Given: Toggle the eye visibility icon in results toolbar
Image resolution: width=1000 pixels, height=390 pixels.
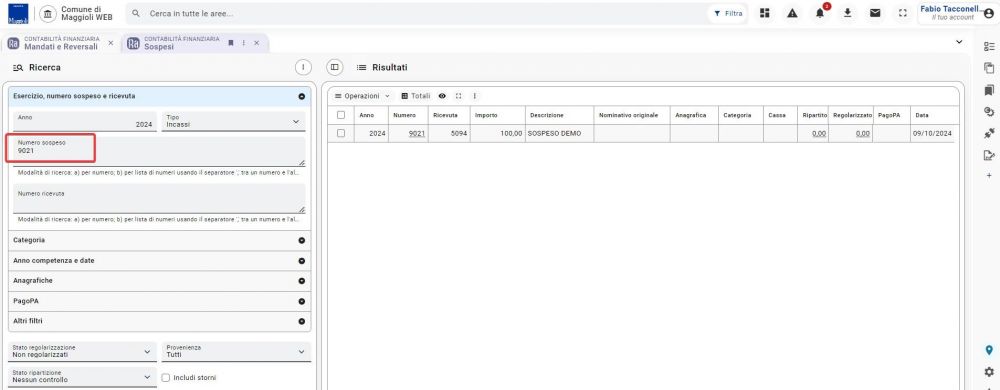Looking at the screenshot, I should [442, 96].
